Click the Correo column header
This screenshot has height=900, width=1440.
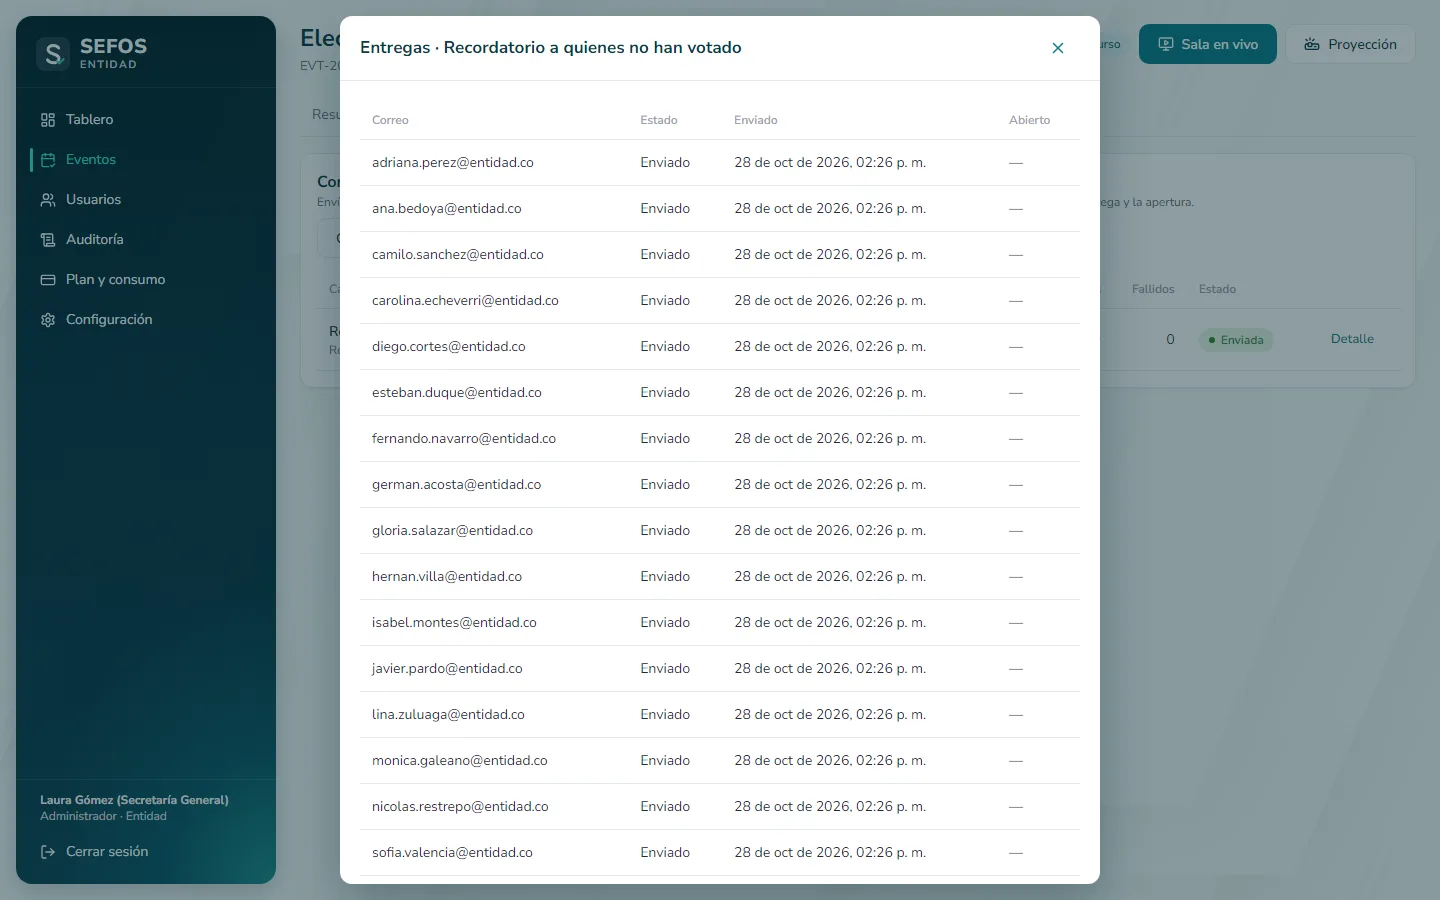pos(390,120)
